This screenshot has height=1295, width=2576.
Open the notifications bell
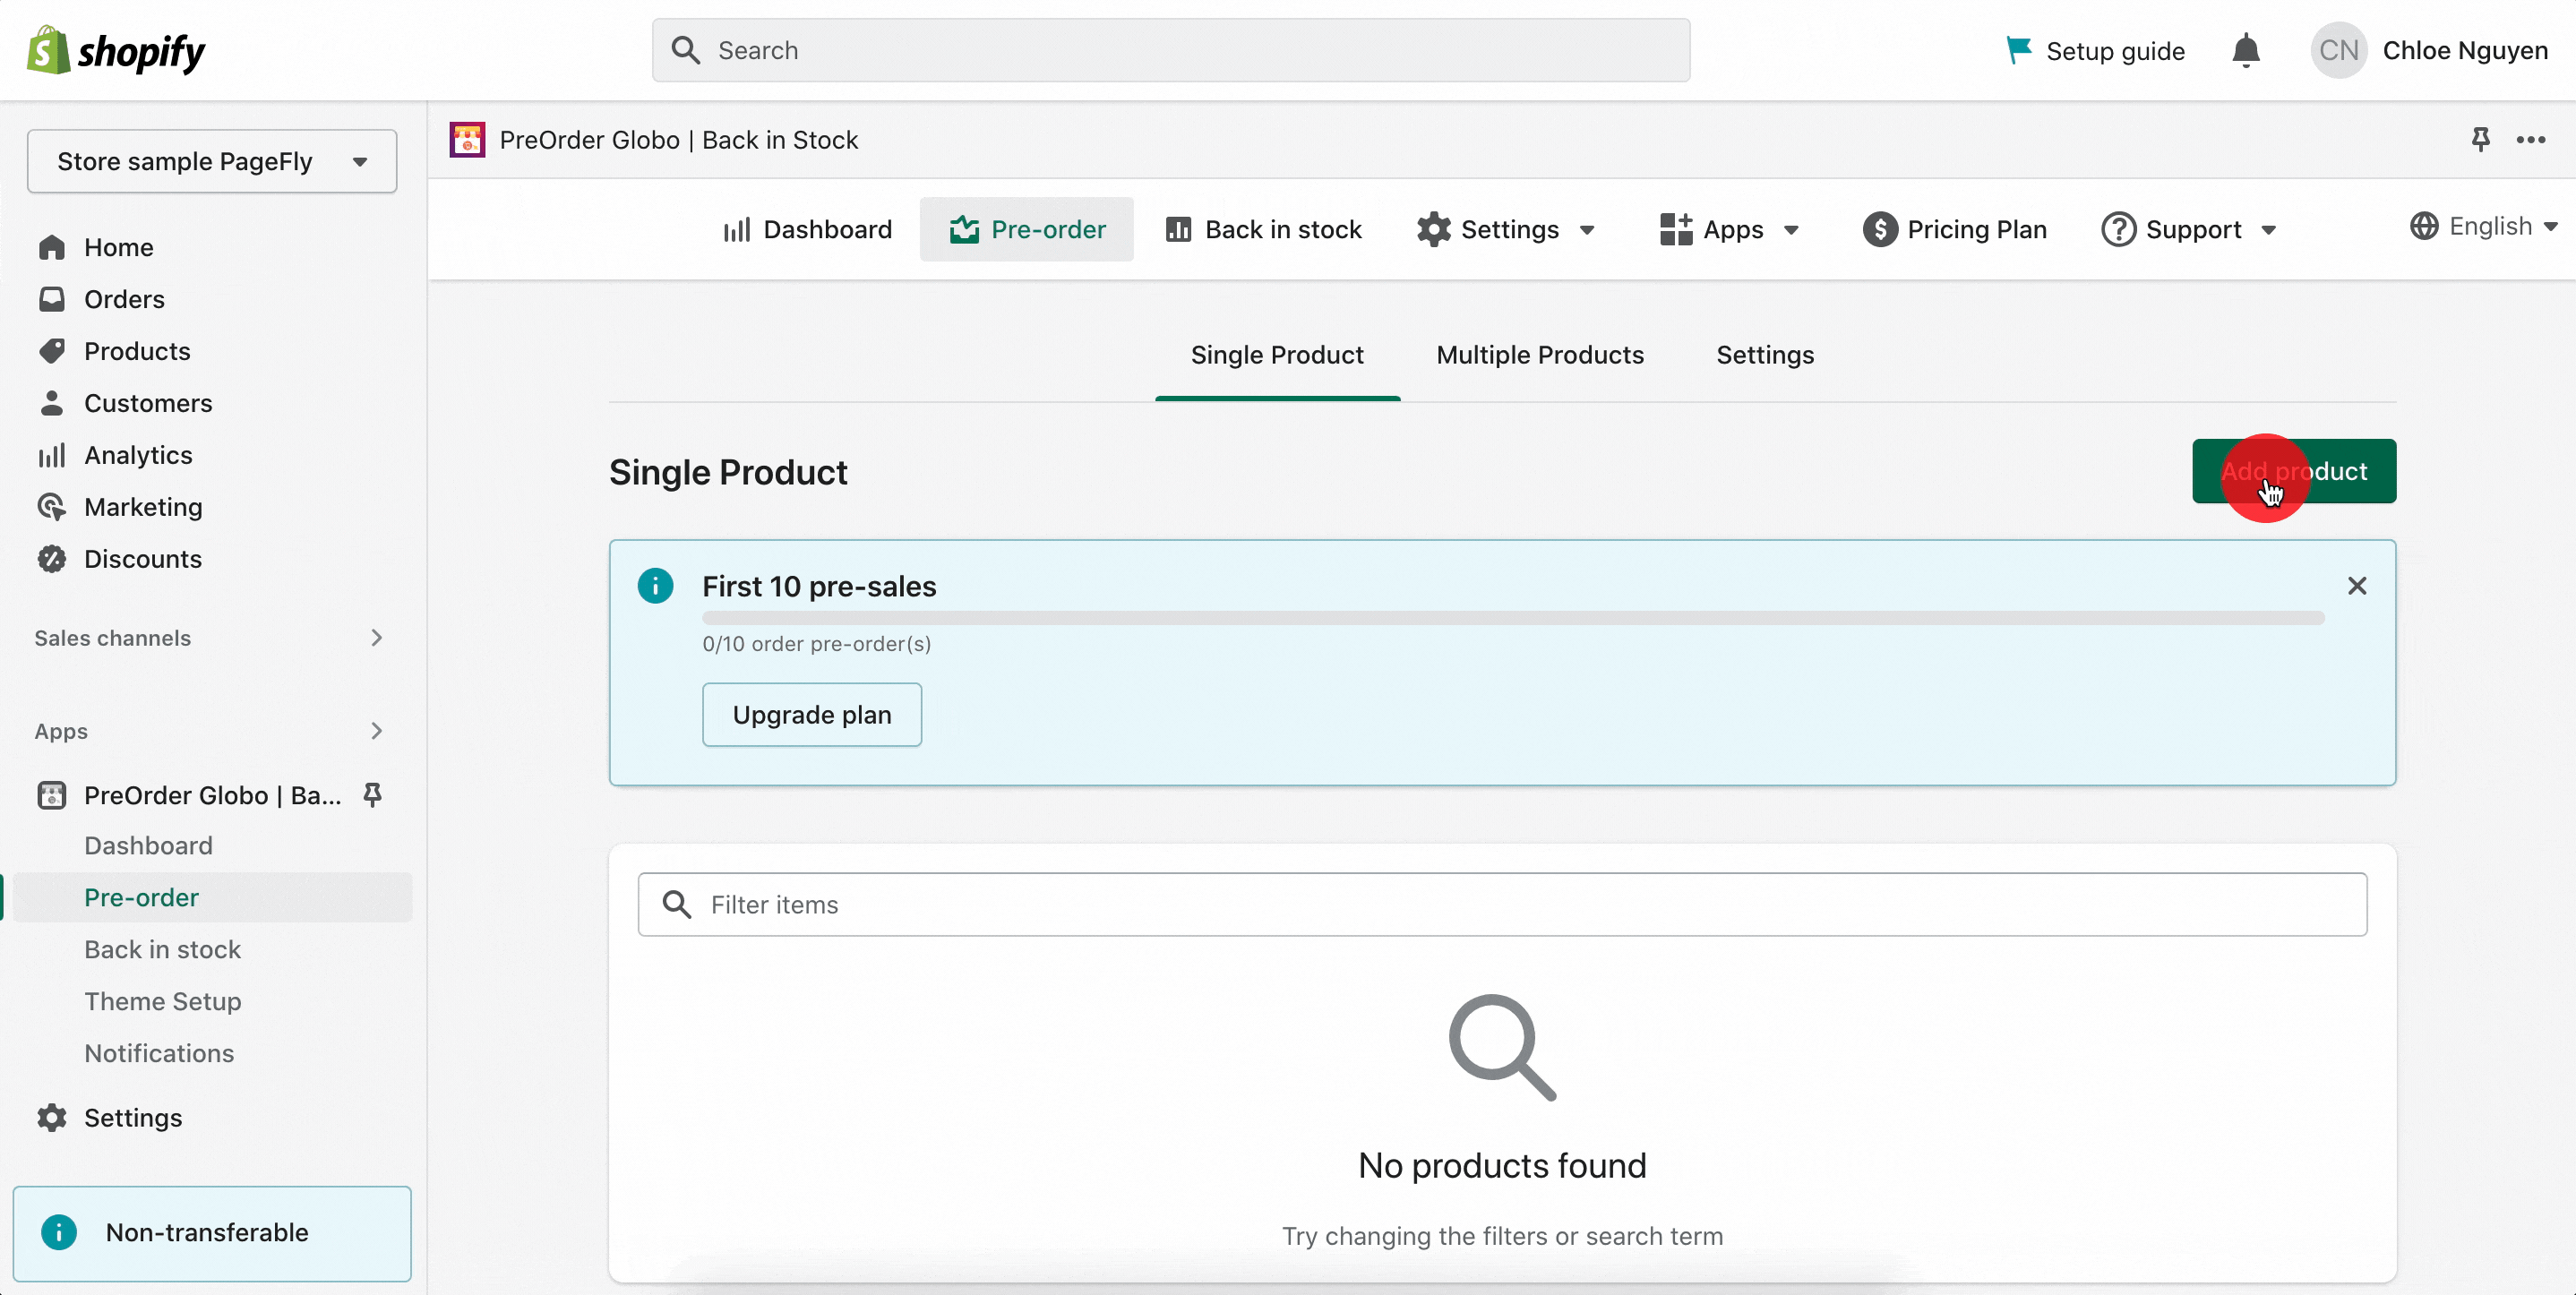tap(2246, 50)
